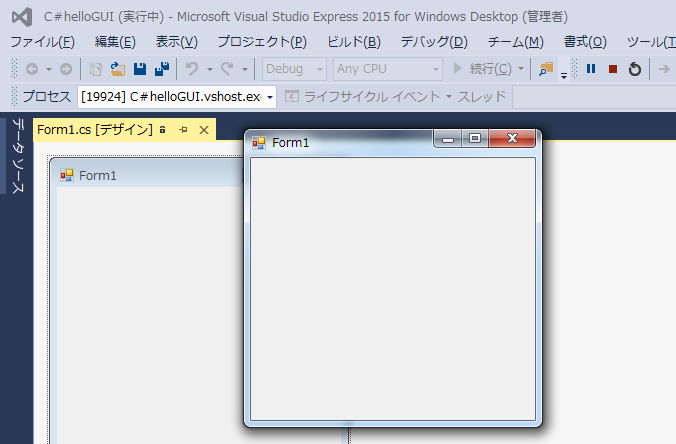676x444 pixels.
Task: Open the データソース side panel tab
Action: (18, 156)
